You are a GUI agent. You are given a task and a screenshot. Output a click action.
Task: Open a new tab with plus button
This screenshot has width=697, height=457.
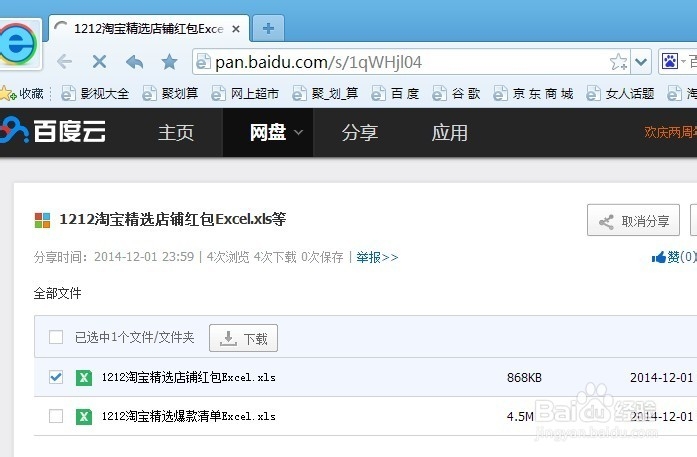tap(268, 28)
